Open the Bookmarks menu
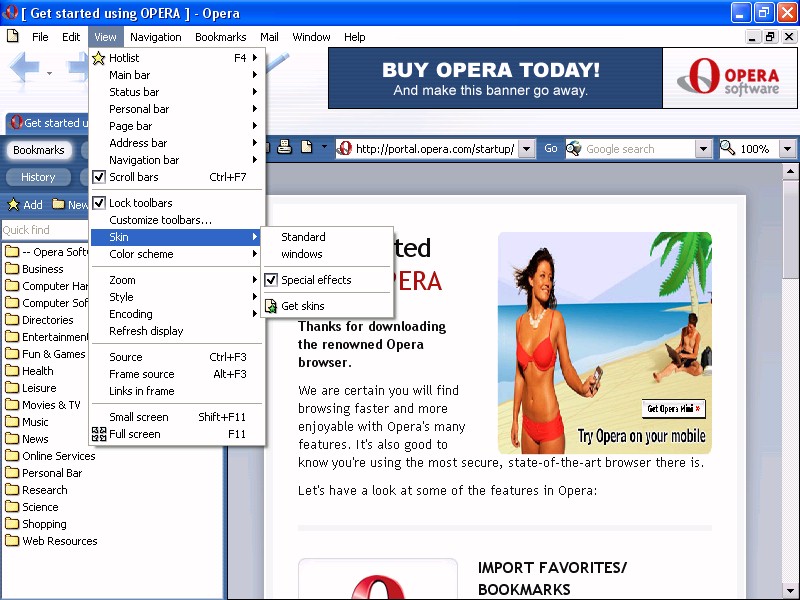The image size is (800, 600). pyautogui.click(x=220, y=37)
